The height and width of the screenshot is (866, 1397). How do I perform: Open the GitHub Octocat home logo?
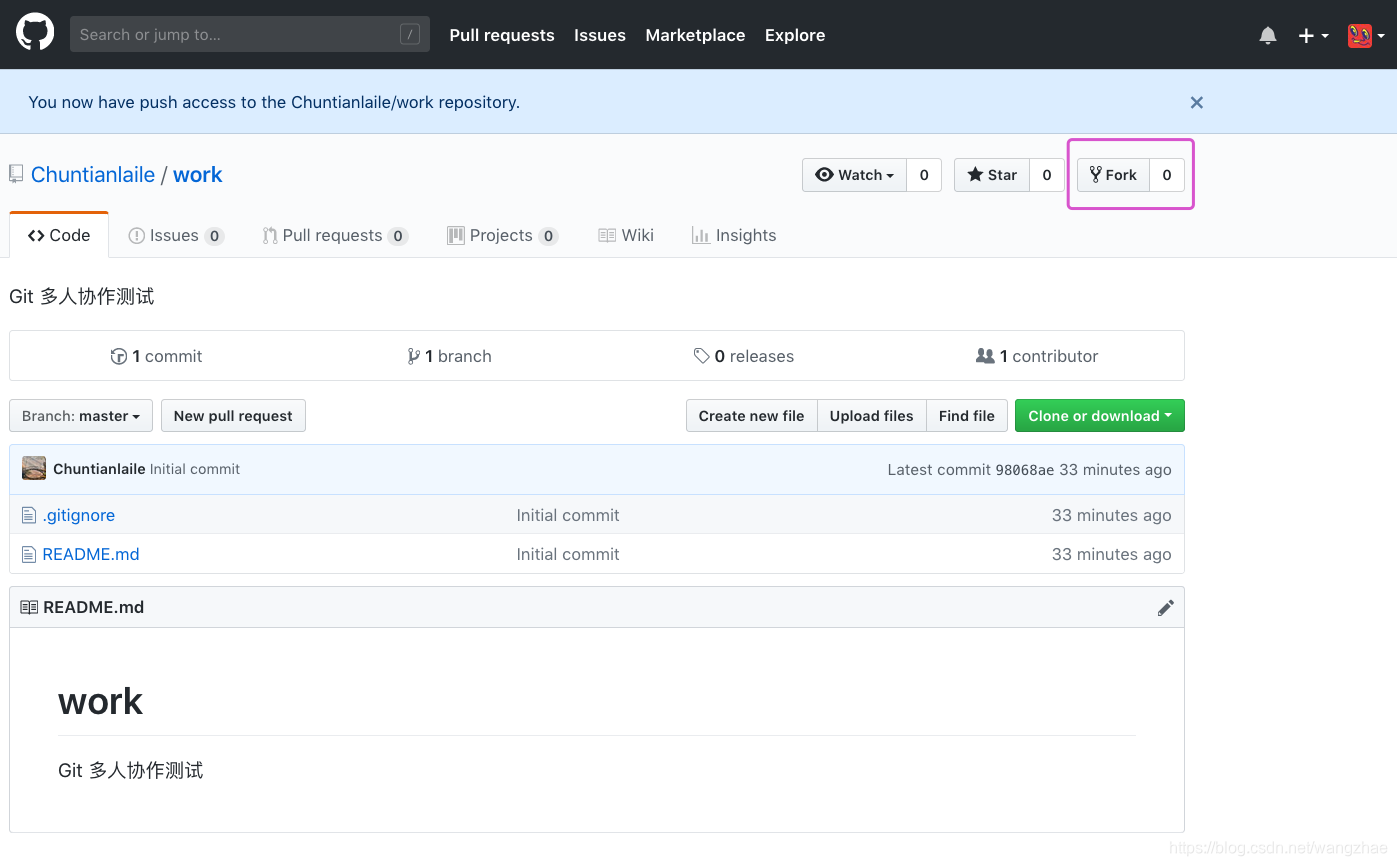coord(35,33)
